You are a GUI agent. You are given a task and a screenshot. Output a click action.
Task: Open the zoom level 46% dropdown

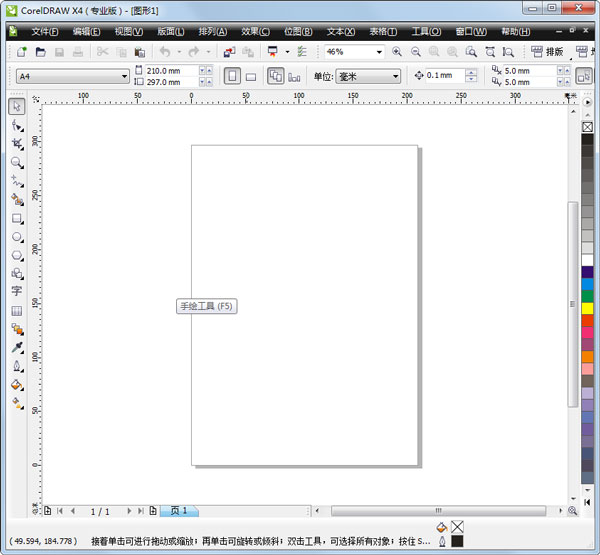coord(379,52)
